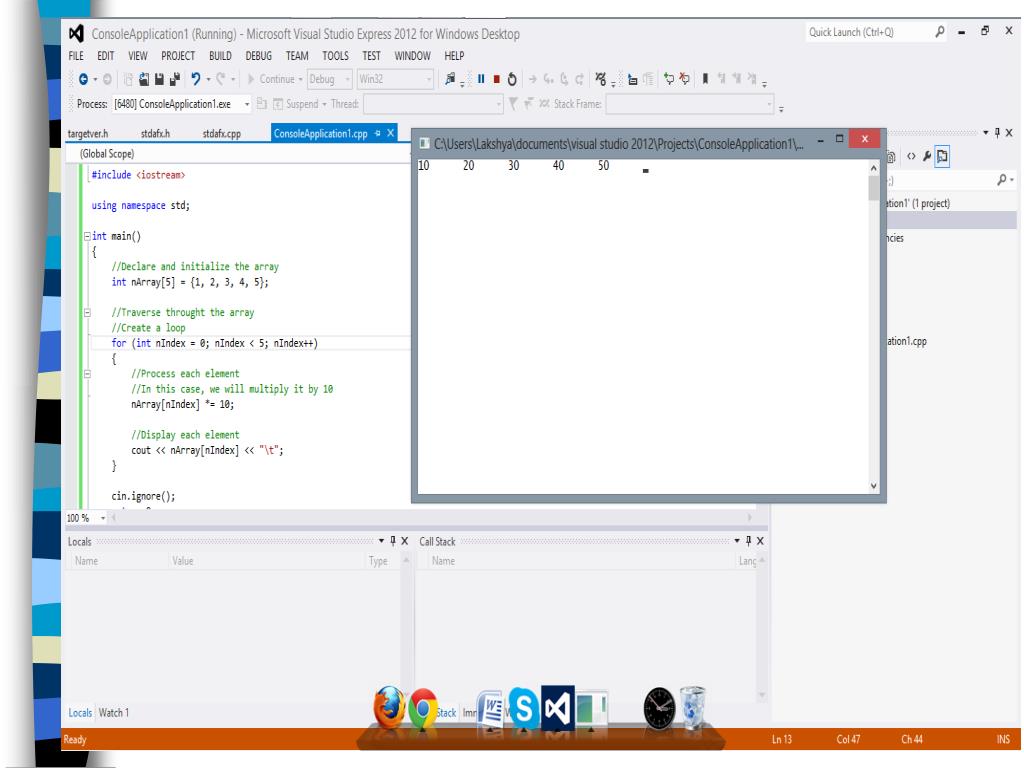Open the BUILD menu

pyautogui.click(x=220, y=56)
